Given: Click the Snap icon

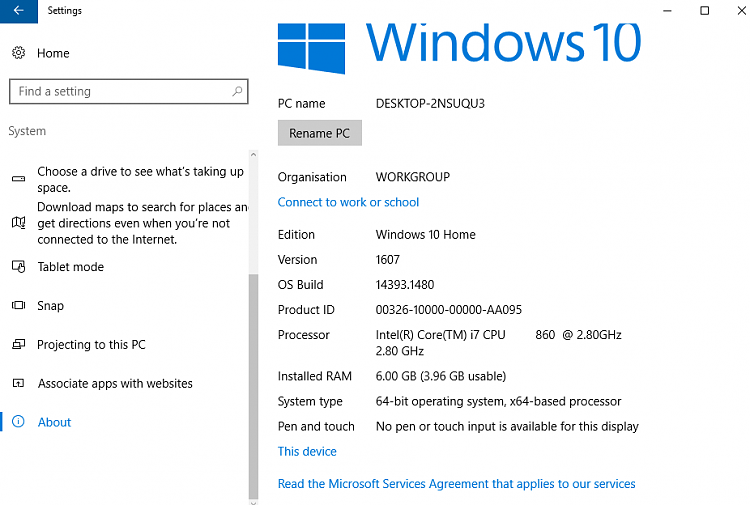Looking at the screenshot, I should (x=19, y=305).
